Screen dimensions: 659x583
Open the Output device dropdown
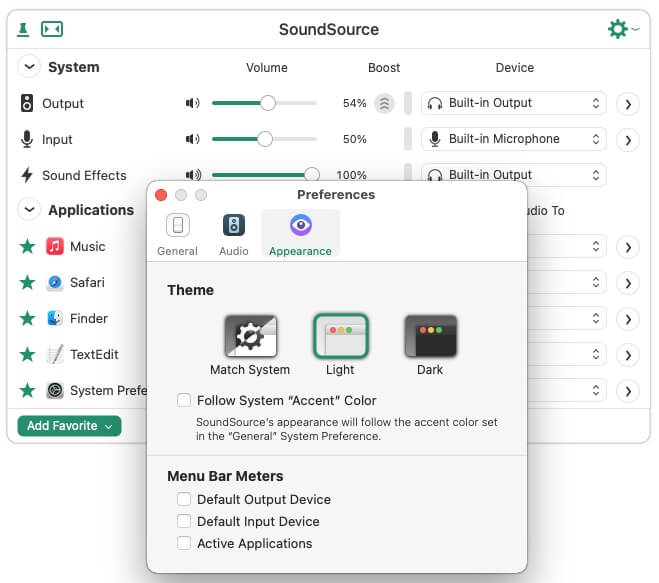[514, 103]
